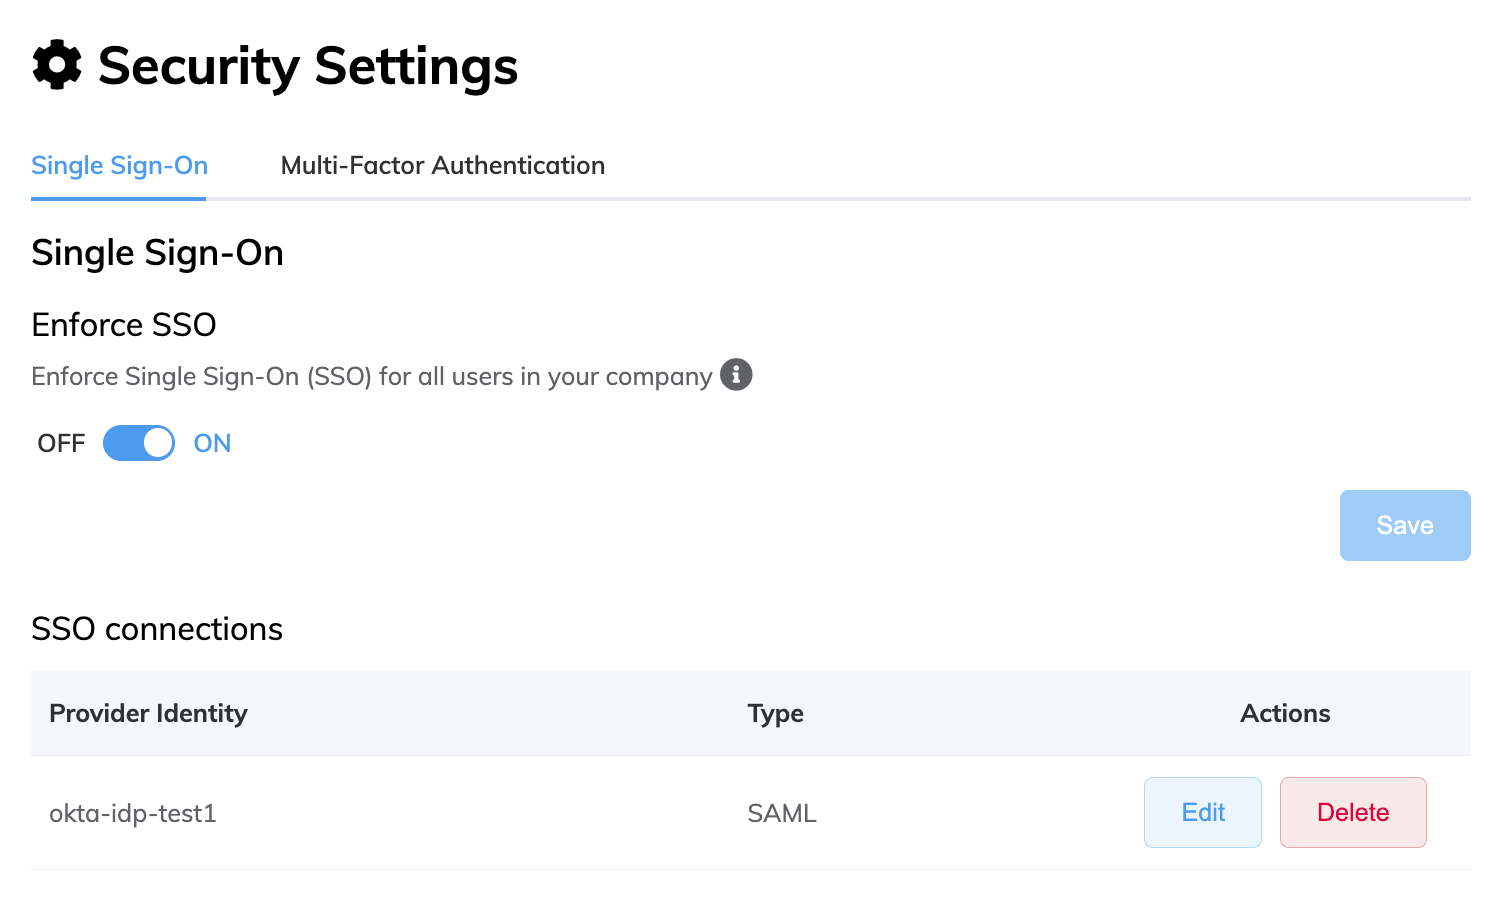Click the Type column header
Viewport: 1503px width, 902px height.
(x=775, y=713)
